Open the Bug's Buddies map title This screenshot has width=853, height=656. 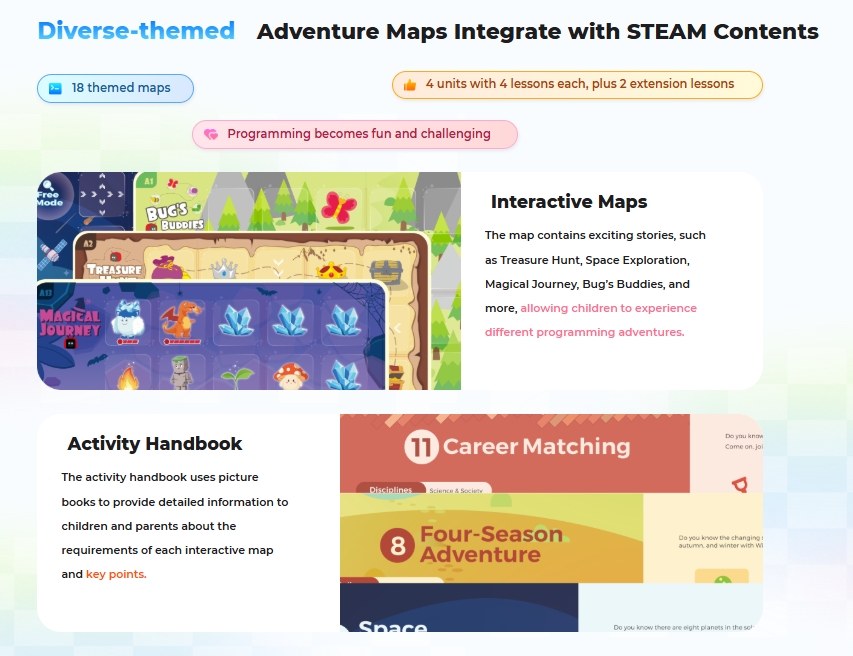coord(174,216)
